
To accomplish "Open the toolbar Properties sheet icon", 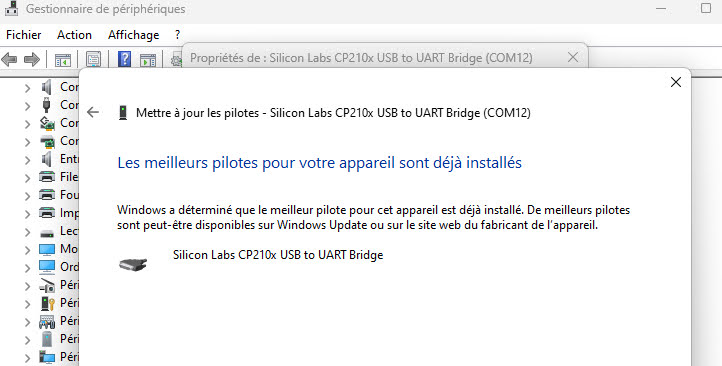I will pos(93,59).
